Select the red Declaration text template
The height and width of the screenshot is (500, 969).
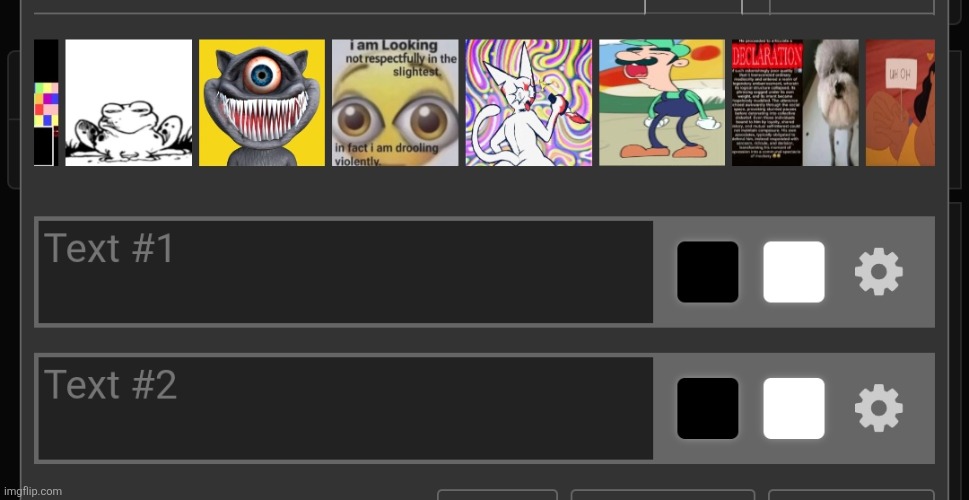[768, 103]
